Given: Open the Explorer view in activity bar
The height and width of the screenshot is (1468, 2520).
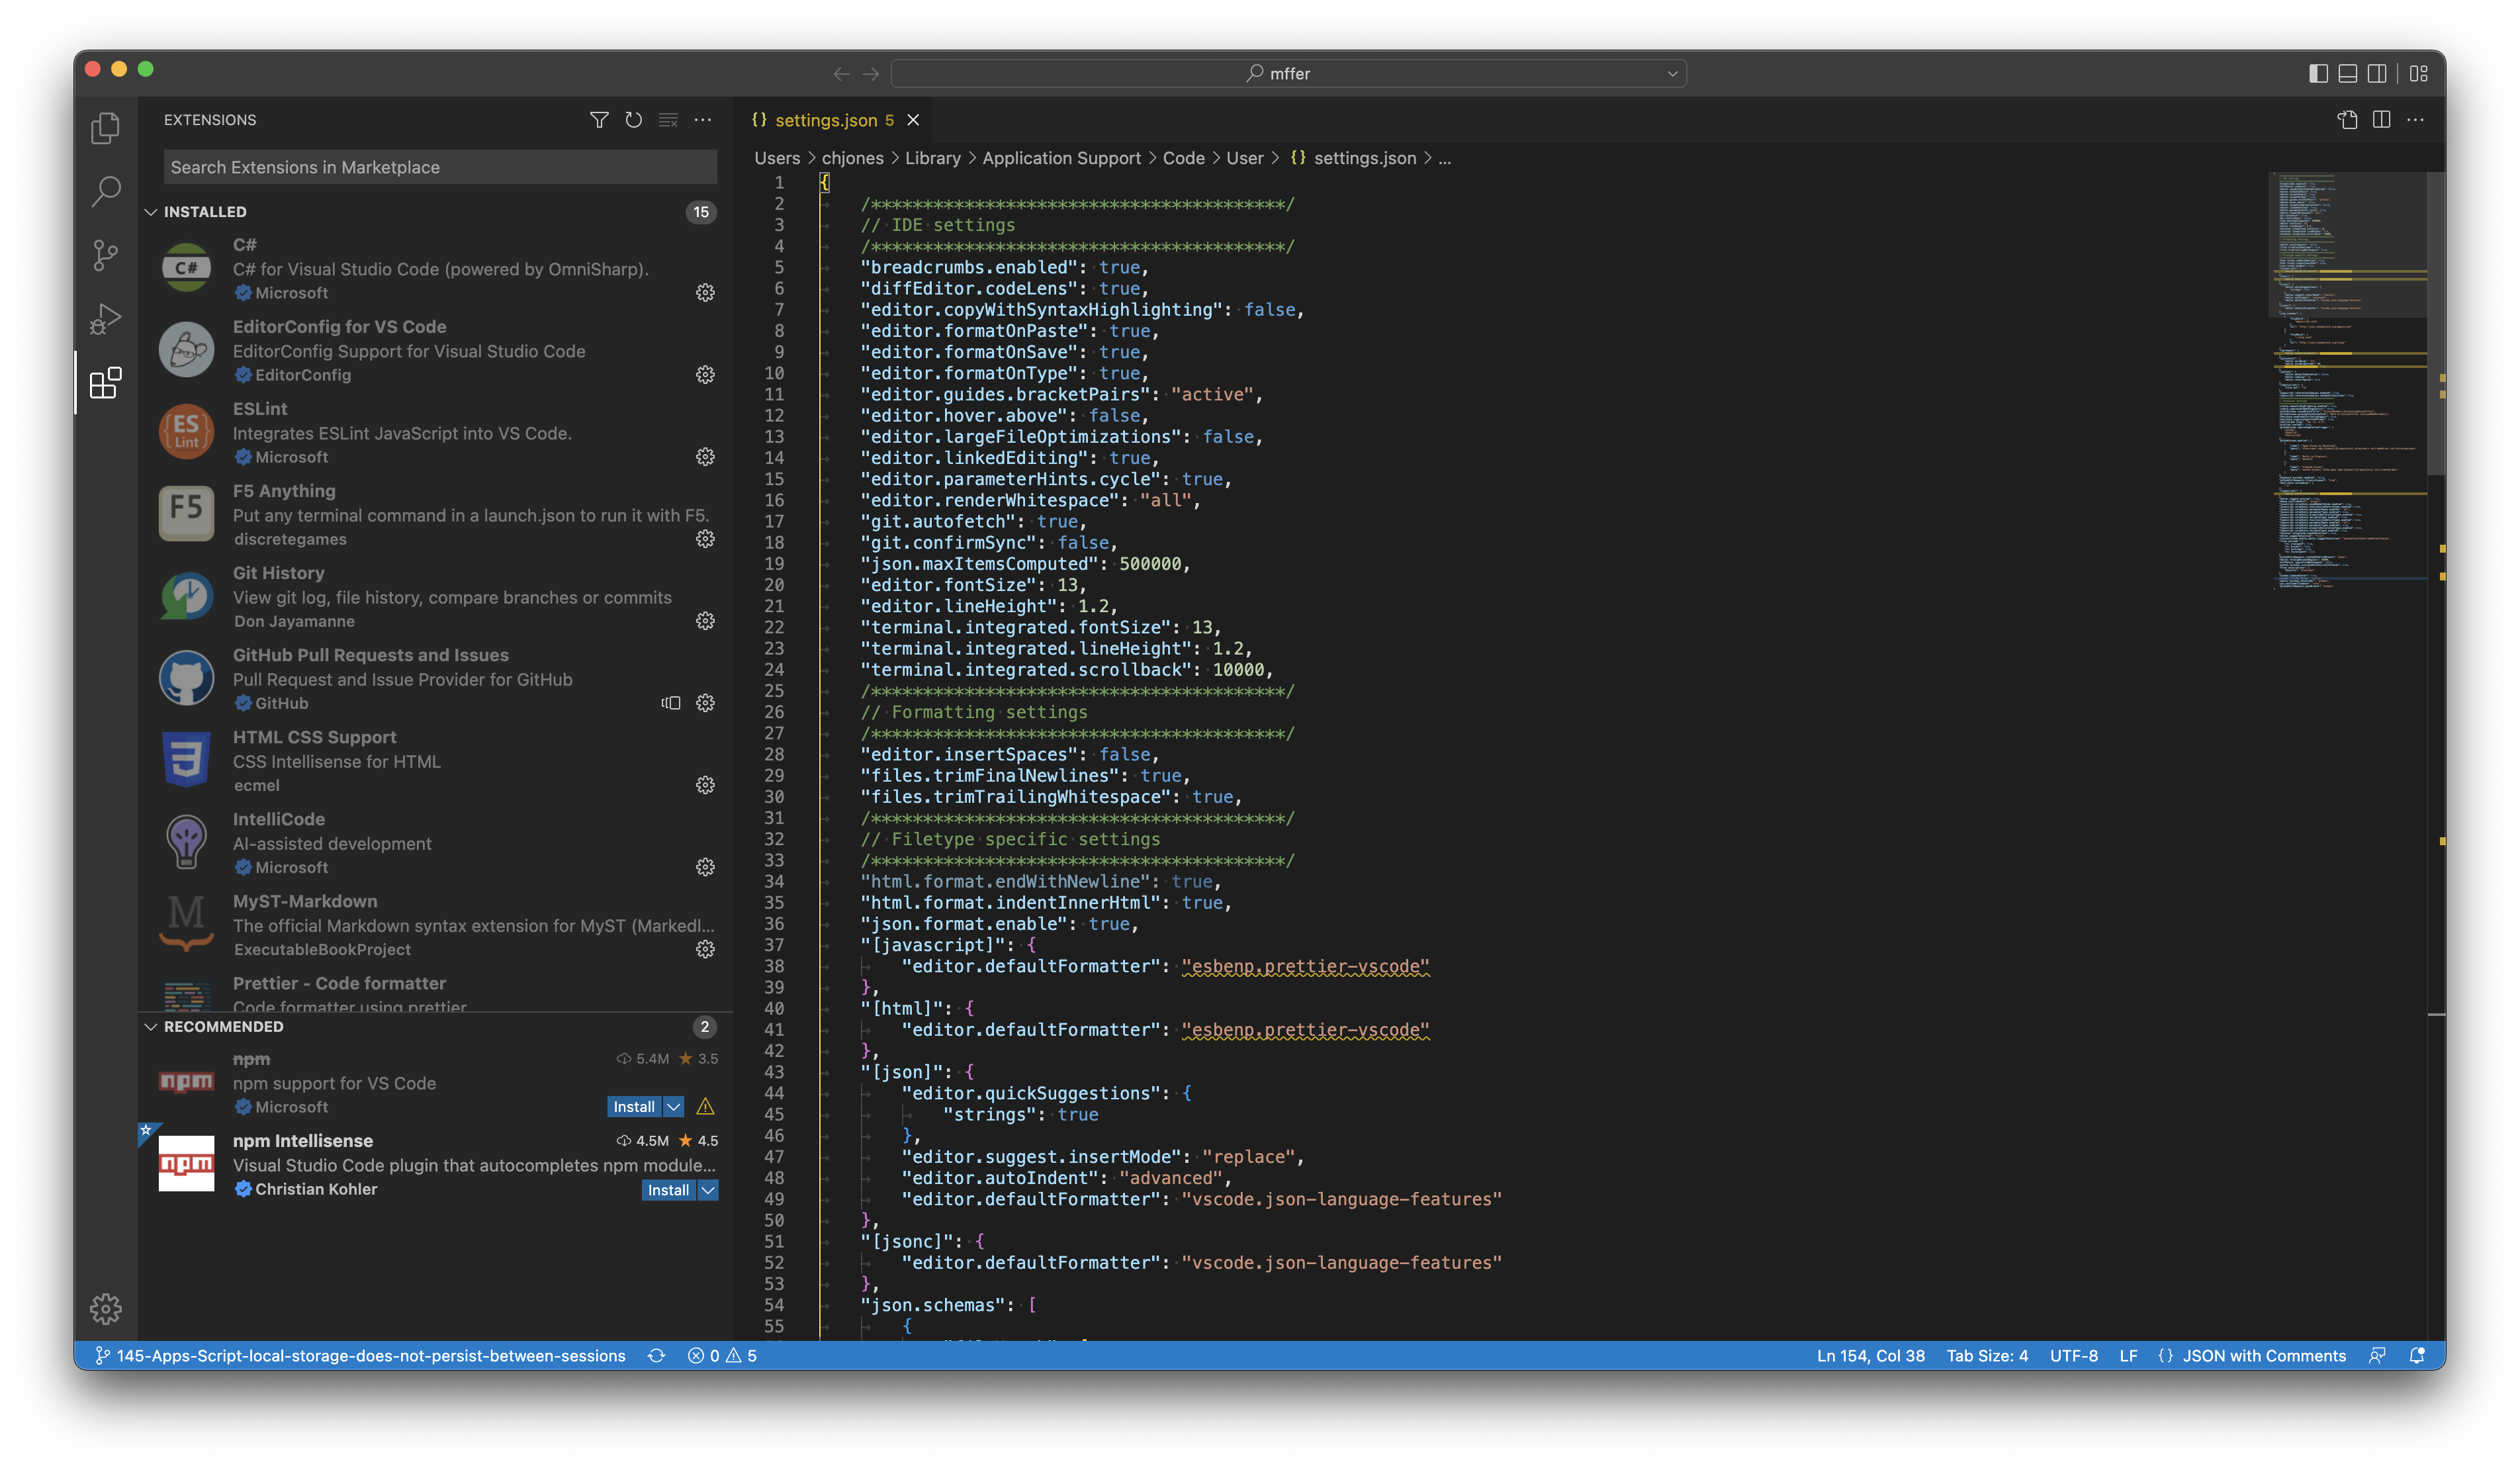Looking at the screenshot, I should point(105,128).
